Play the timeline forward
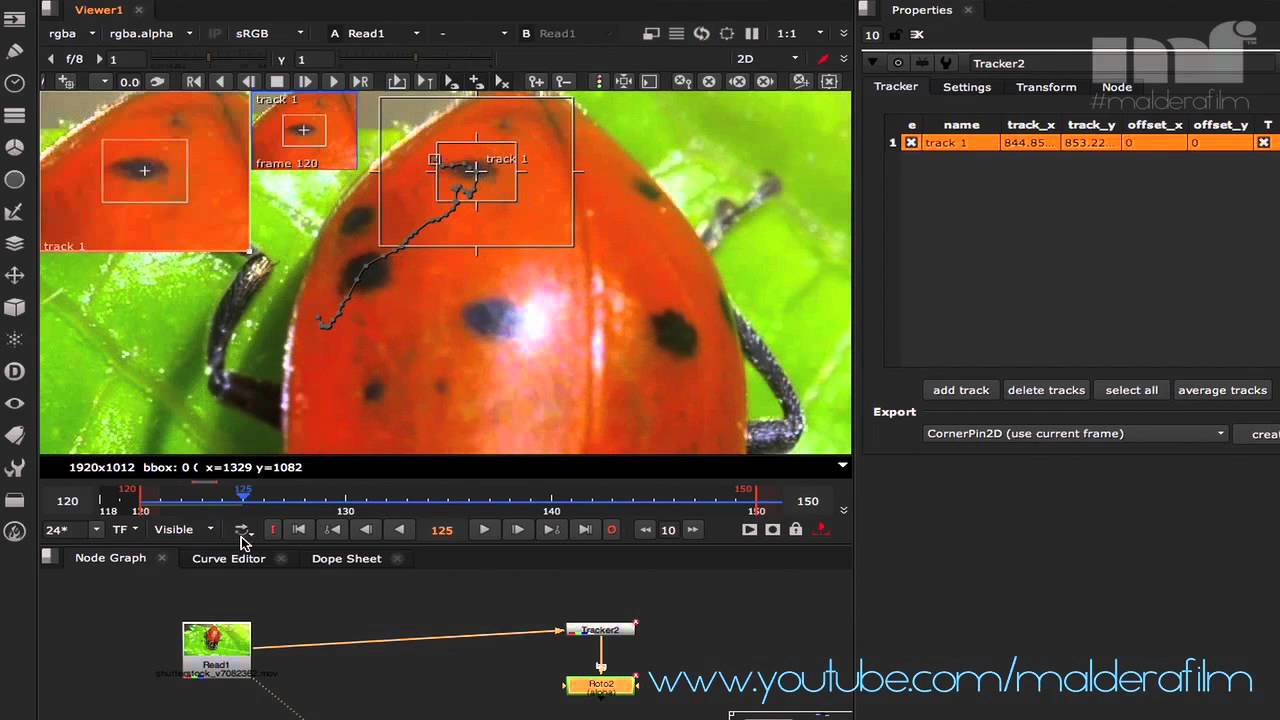The width and height of the screenshot is (1280, 720). pos(484,530)
